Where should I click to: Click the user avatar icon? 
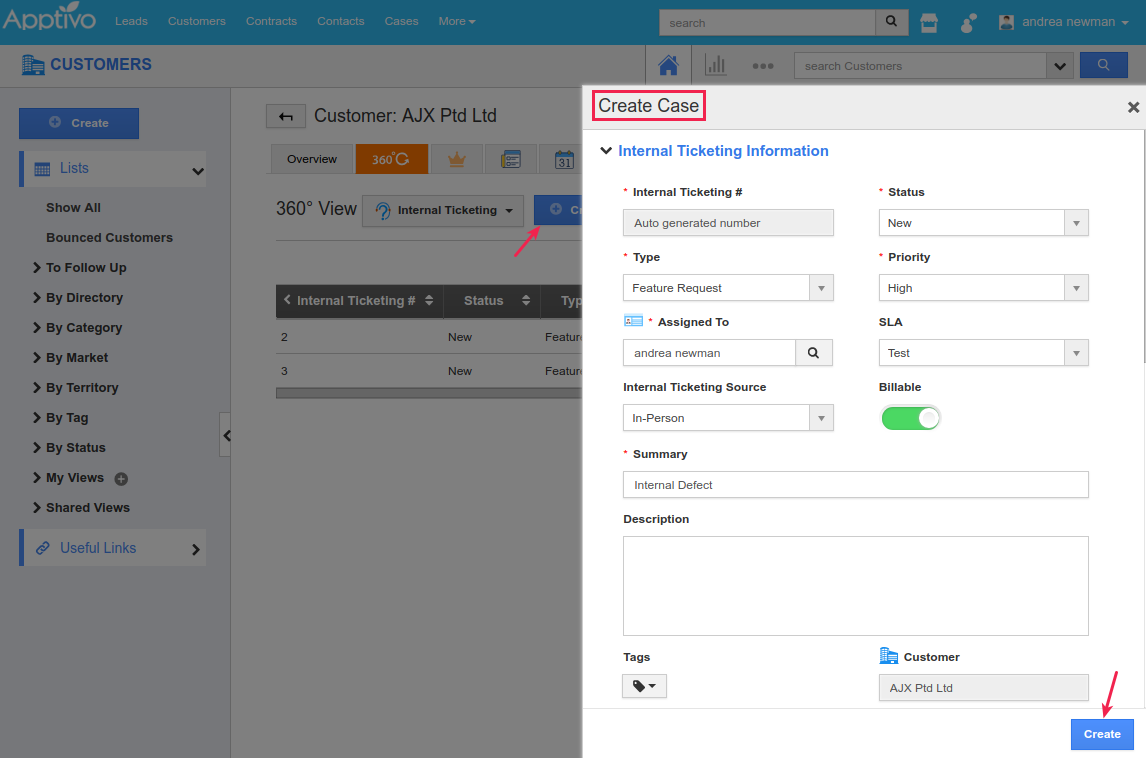(1006, 22)
